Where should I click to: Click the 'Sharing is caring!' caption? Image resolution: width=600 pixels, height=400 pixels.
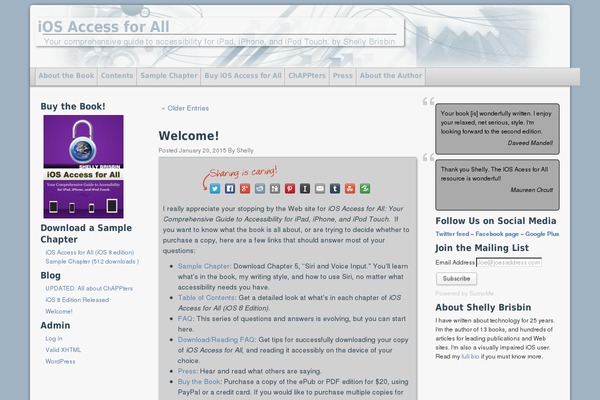(243, 171)
